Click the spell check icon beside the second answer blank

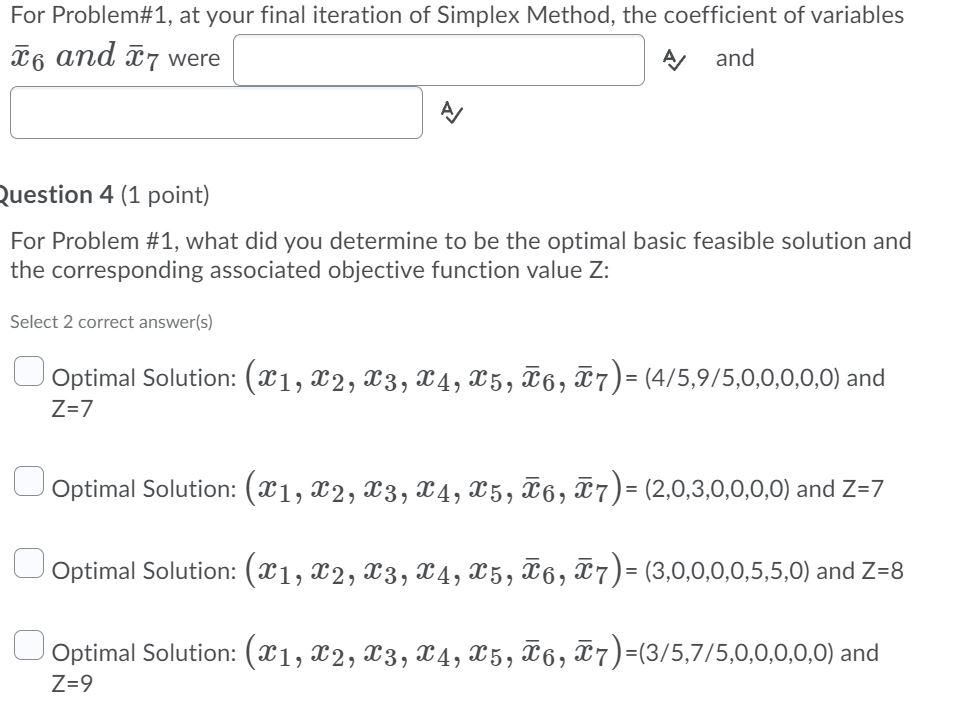[451, 113]
